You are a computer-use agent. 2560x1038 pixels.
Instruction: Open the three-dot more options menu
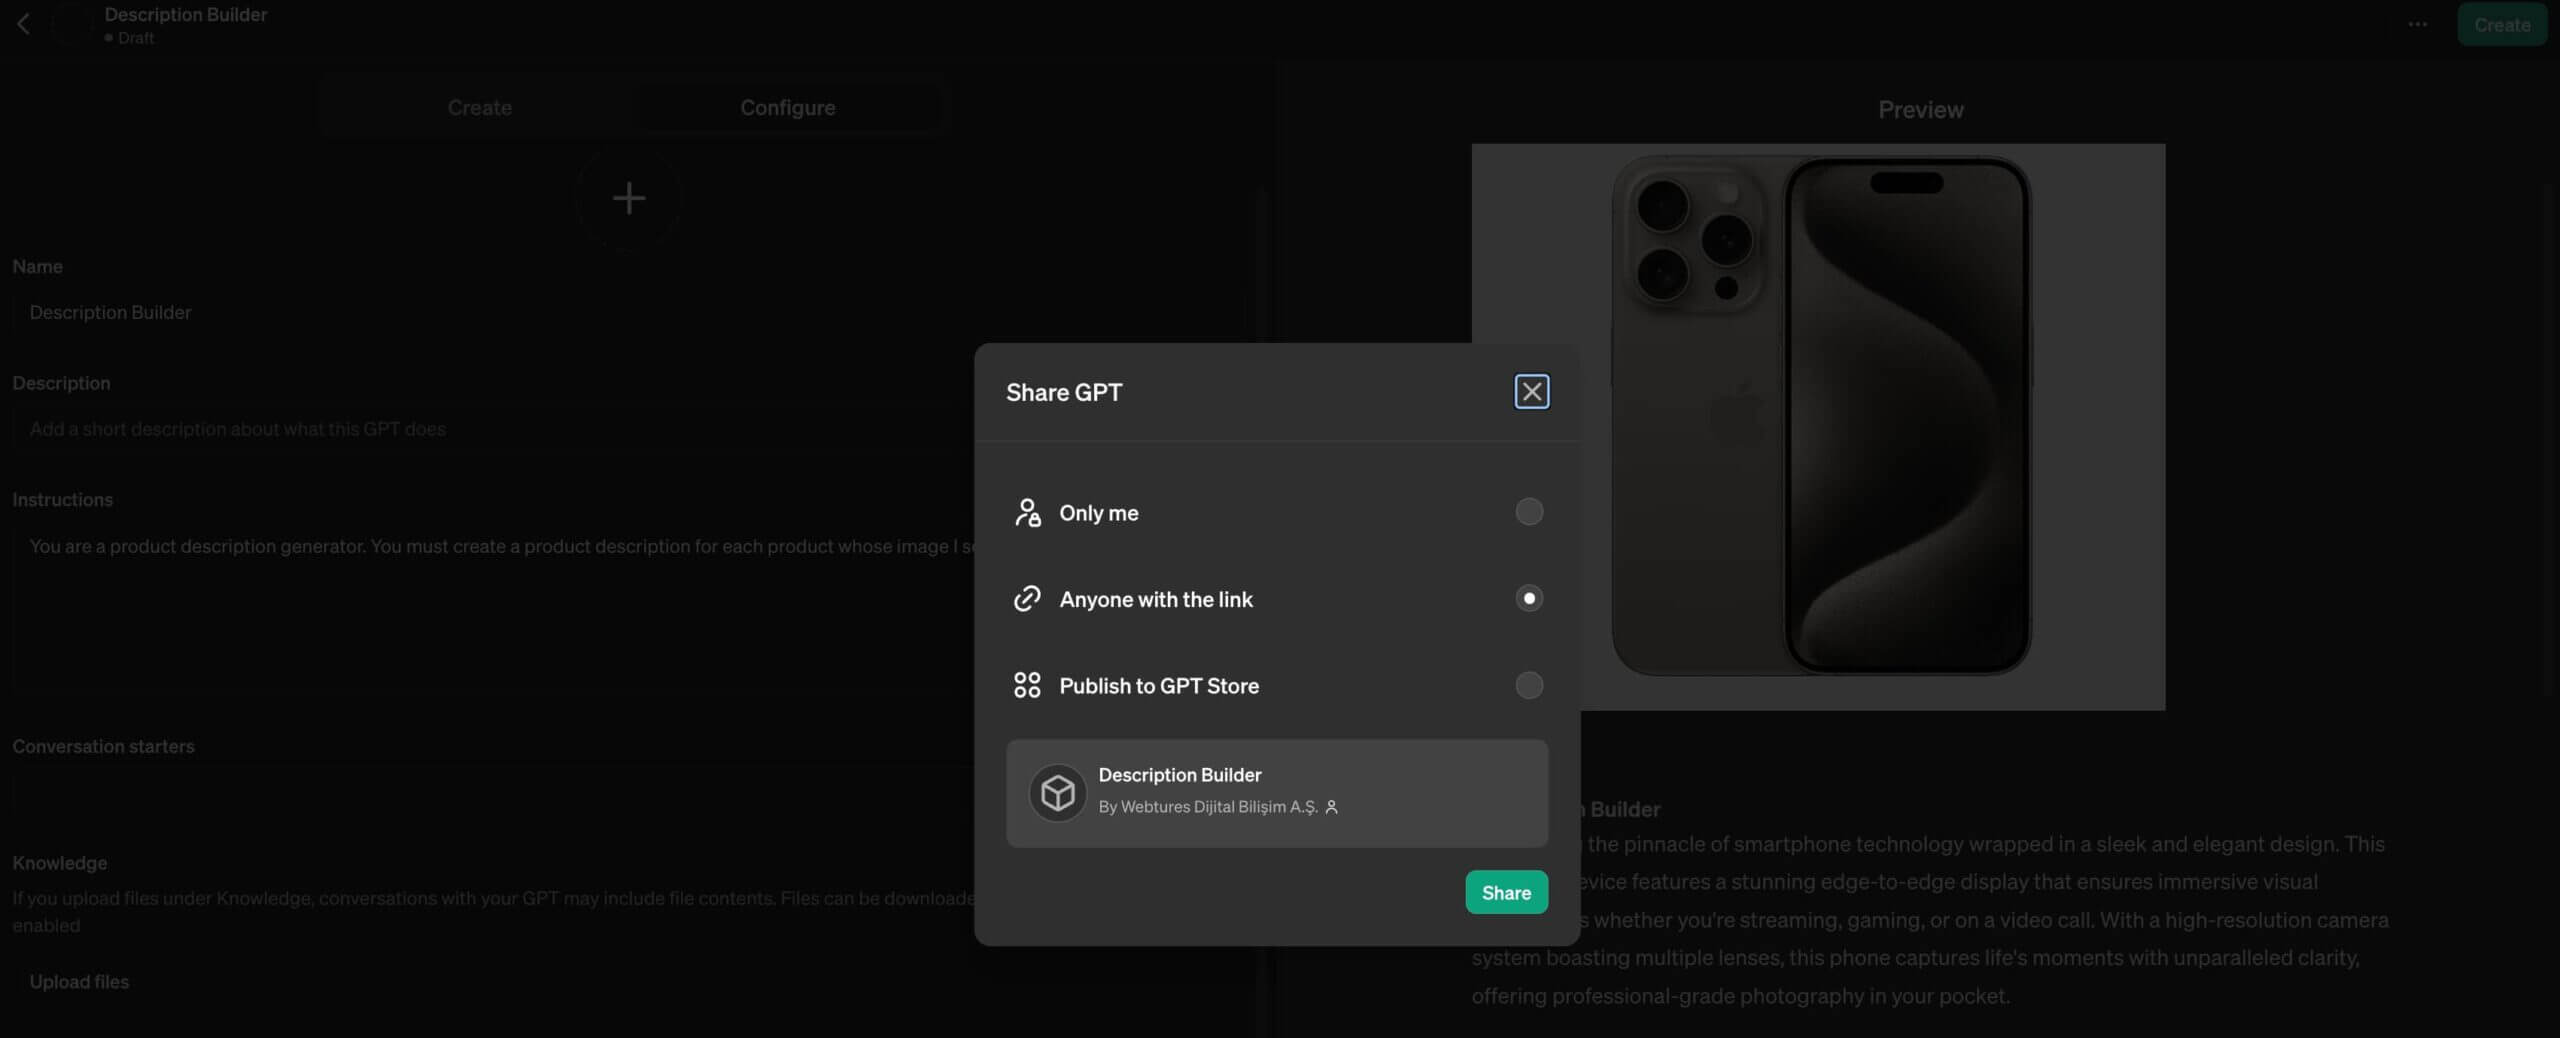(x=2417, y=25)
